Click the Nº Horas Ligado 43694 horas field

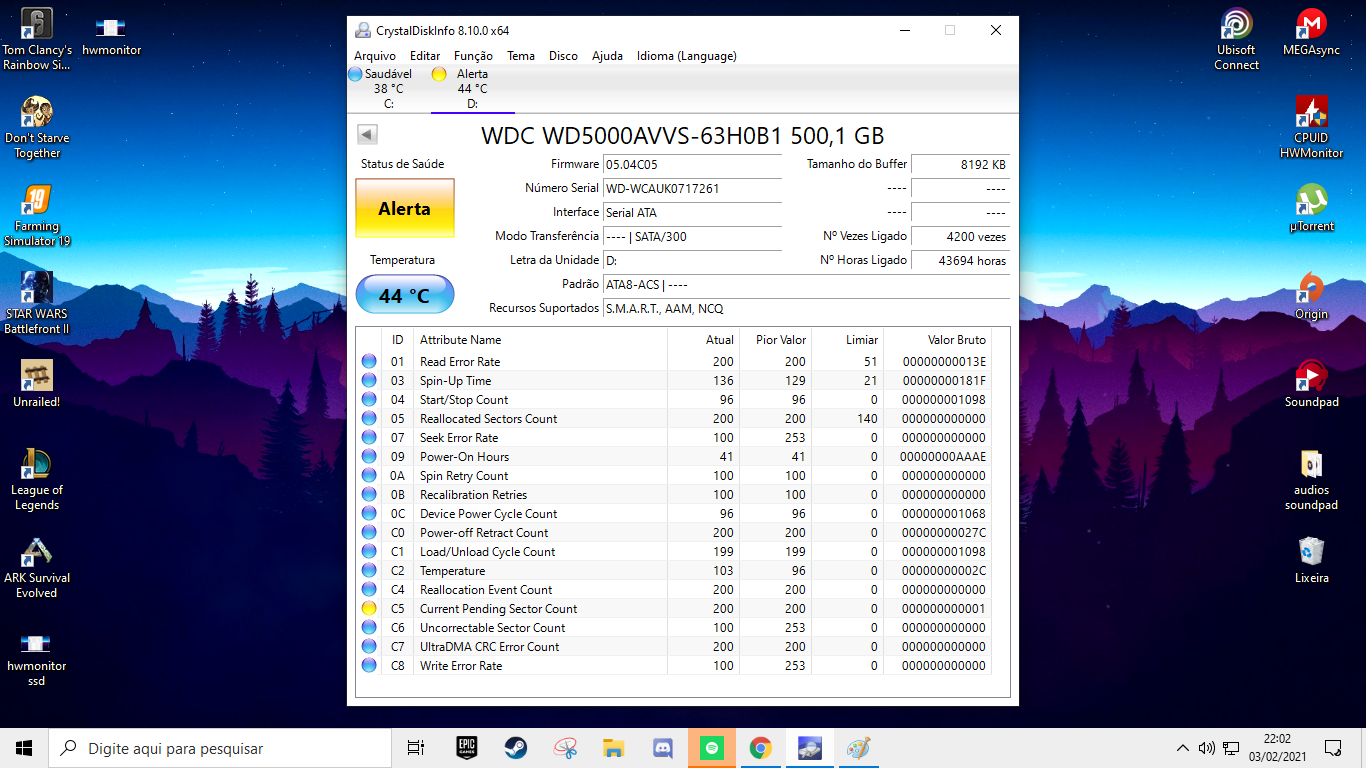pyautogui.click(x=960, y=260)
